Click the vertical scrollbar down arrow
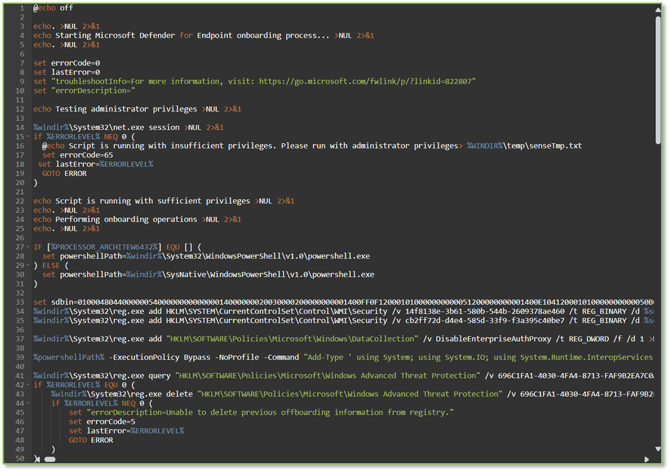670x472 pixels. (660, 450)
